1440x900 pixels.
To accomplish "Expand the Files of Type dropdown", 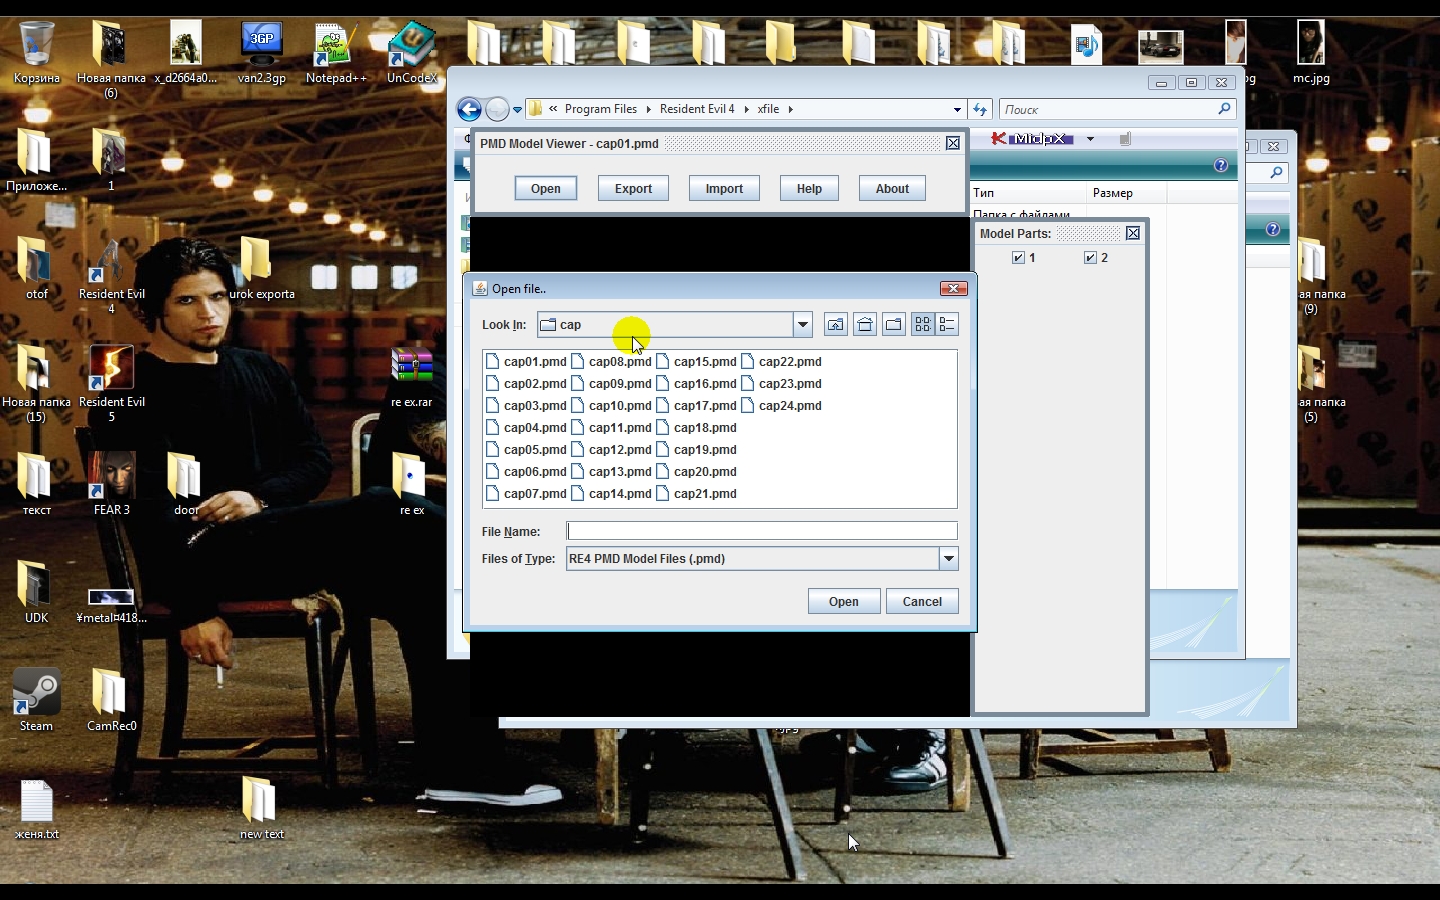I will click(949, 559).
